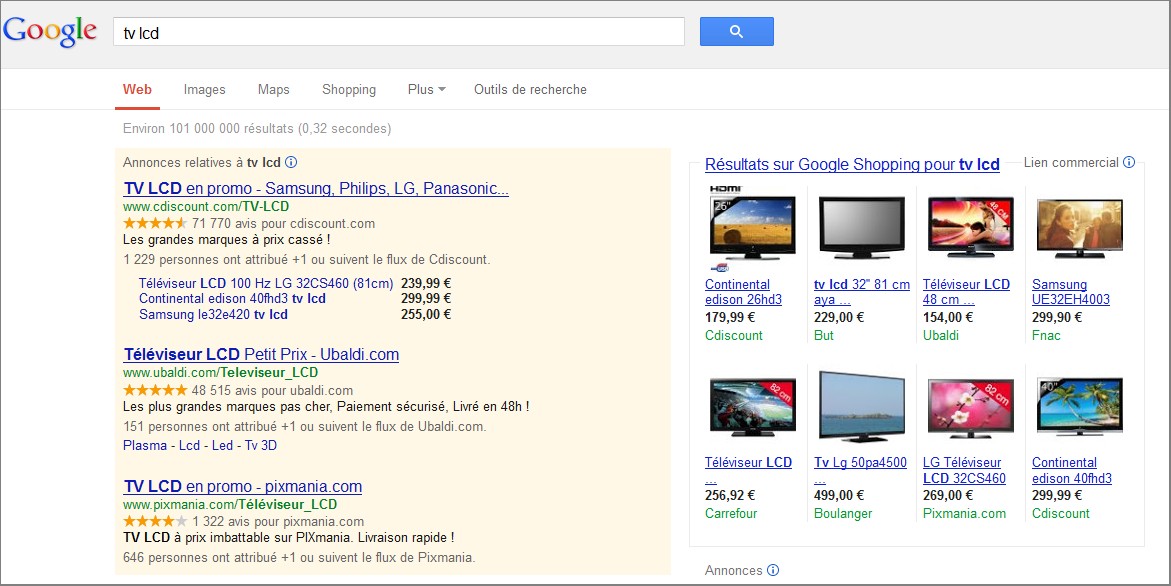Open 'Continental edison 40fhd3' shopping product link
This screenshot has width=1171, height=586.
click(x=1072, y=470)
